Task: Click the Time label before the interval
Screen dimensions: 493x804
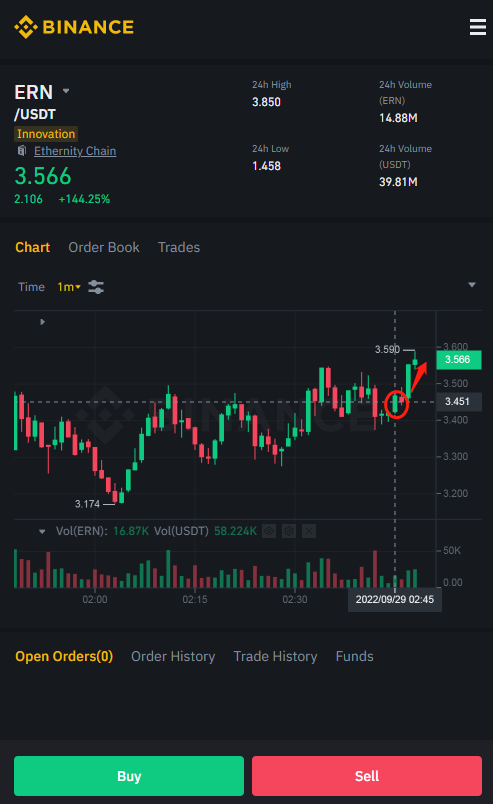Action: [31, 287]
